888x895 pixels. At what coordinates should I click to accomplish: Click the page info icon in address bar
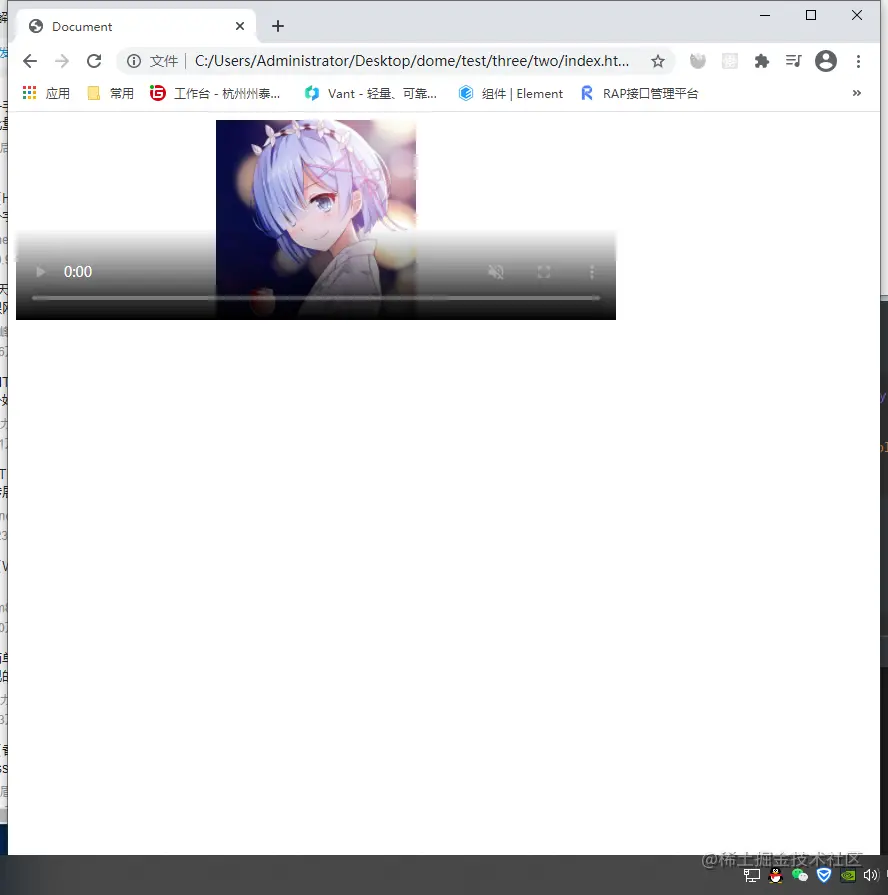click(132, 61)
